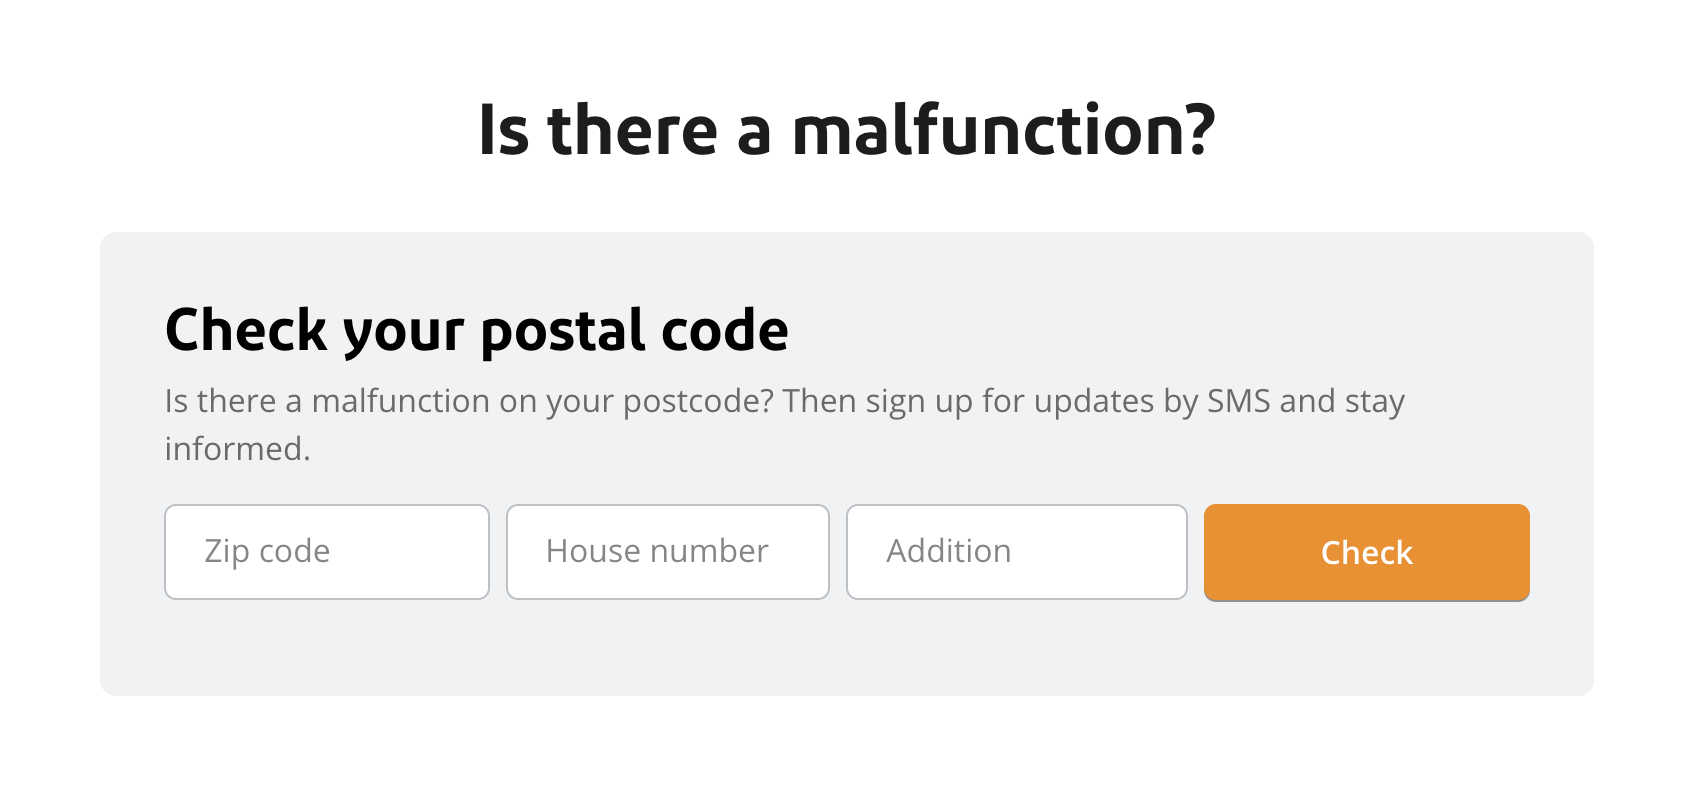Click the word "SMS" in the description
Viewport: 1694px width, 802px height.
pos(1238,401)
